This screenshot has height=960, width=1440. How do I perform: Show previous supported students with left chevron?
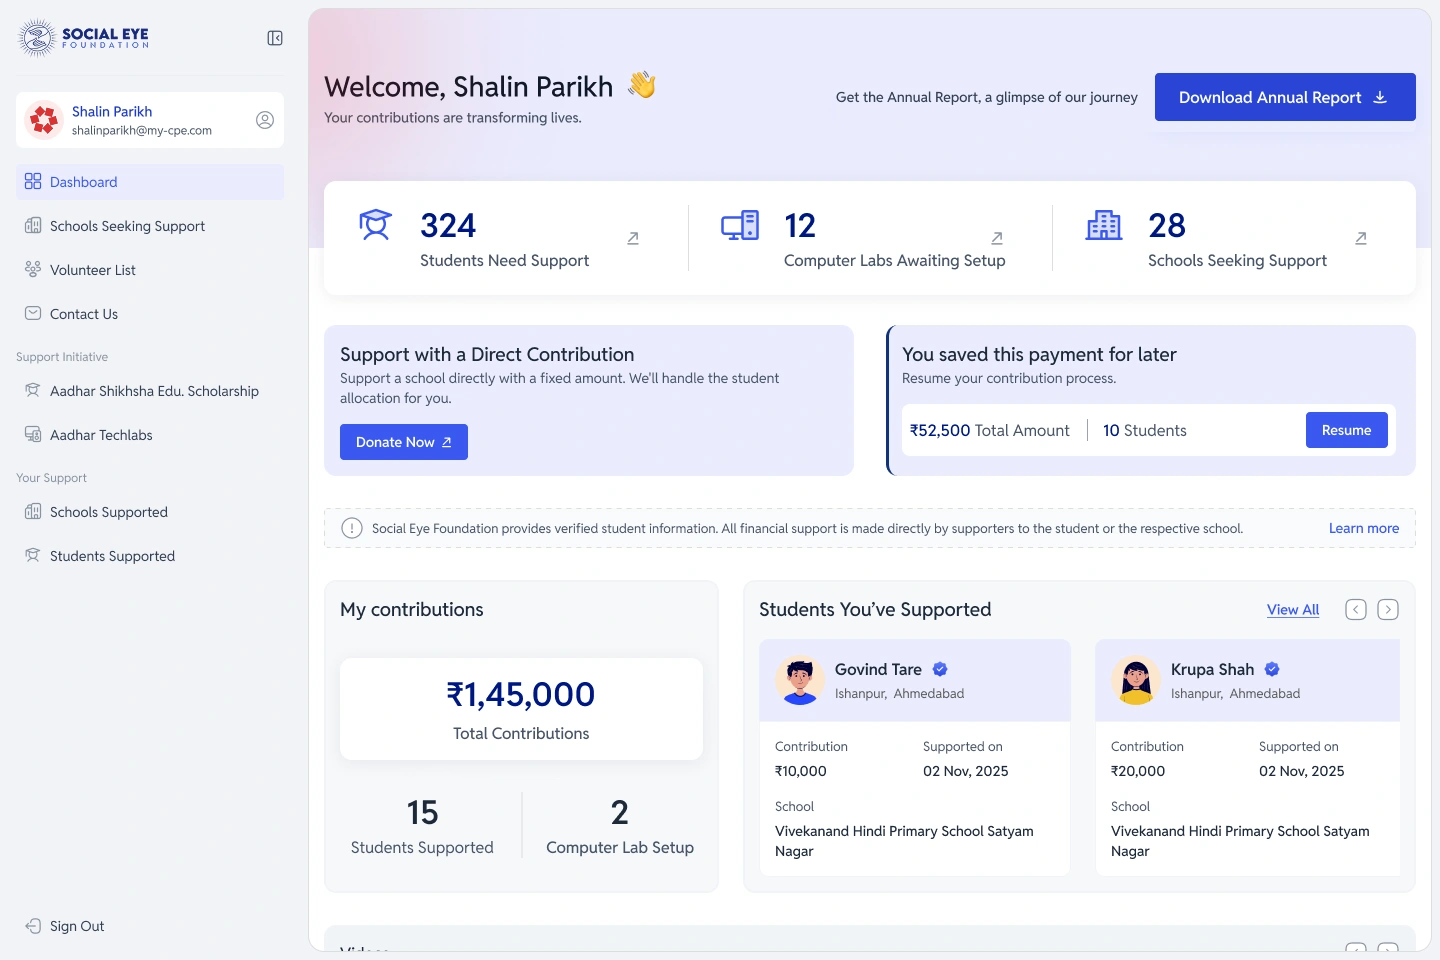click(1356, 610)
